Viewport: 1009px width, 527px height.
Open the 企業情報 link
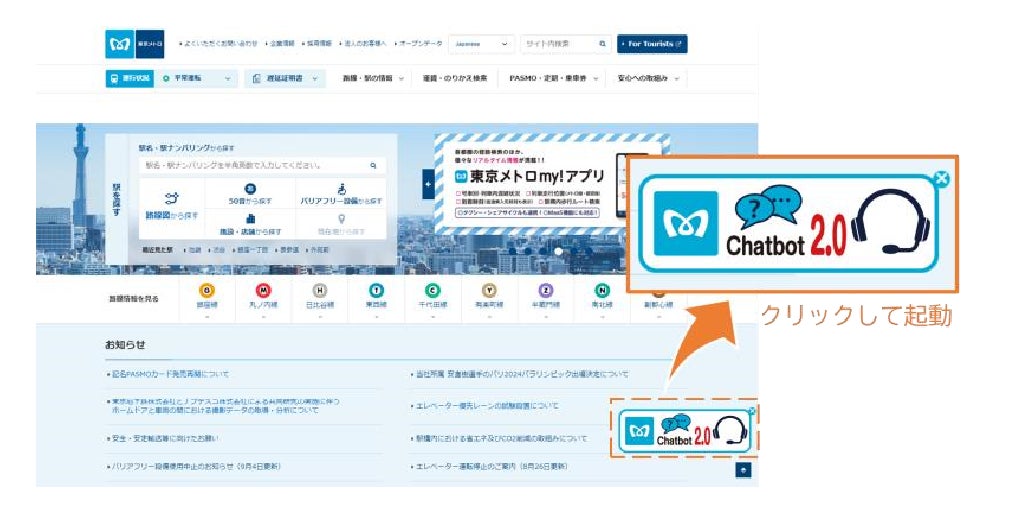(x=280, y=44)
